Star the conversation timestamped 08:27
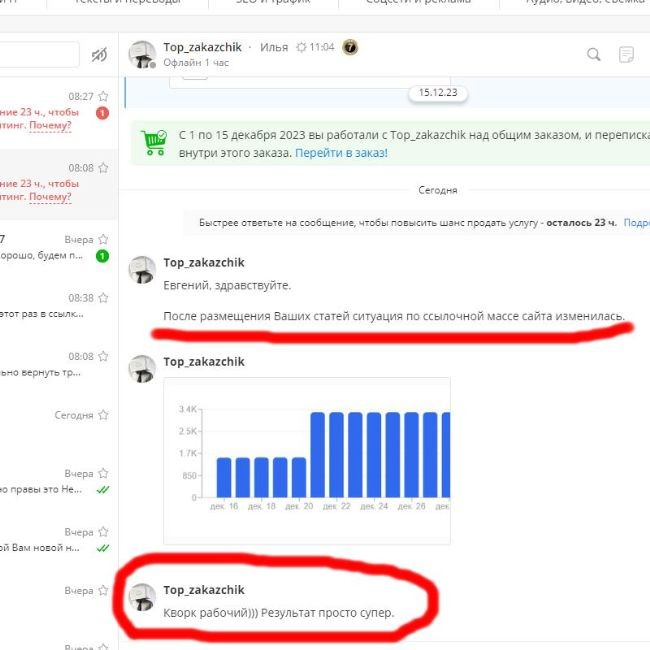This screenshot has height=650, width=650. coord(102,97)
